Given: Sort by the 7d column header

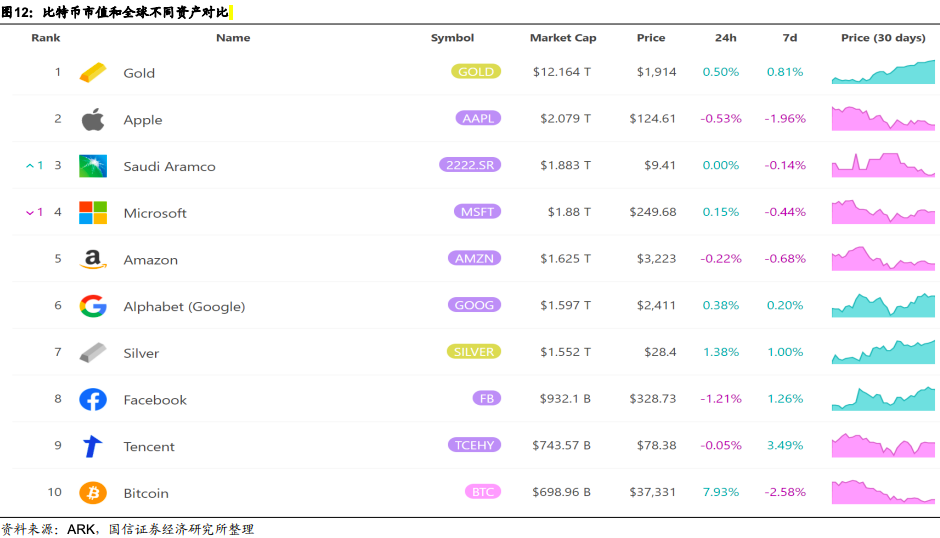Looking at the screenshot, I should click(790, 38).
